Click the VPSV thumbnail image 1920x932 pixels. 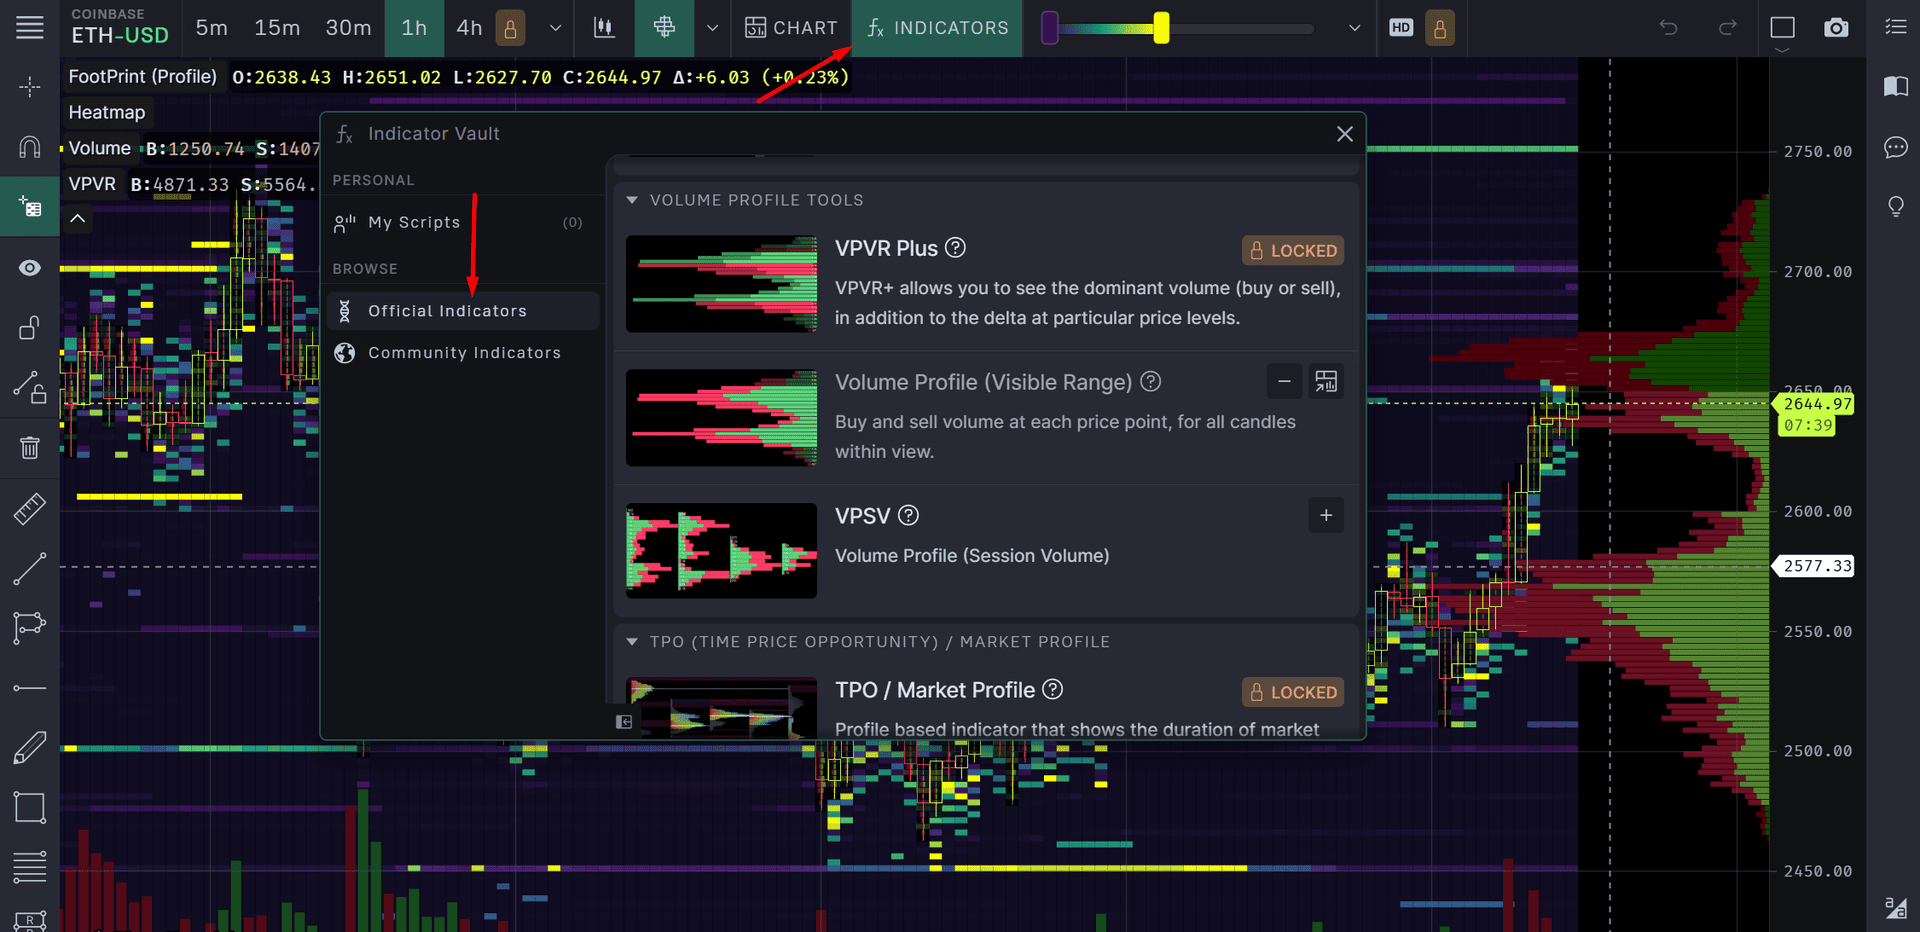[721, 551]
